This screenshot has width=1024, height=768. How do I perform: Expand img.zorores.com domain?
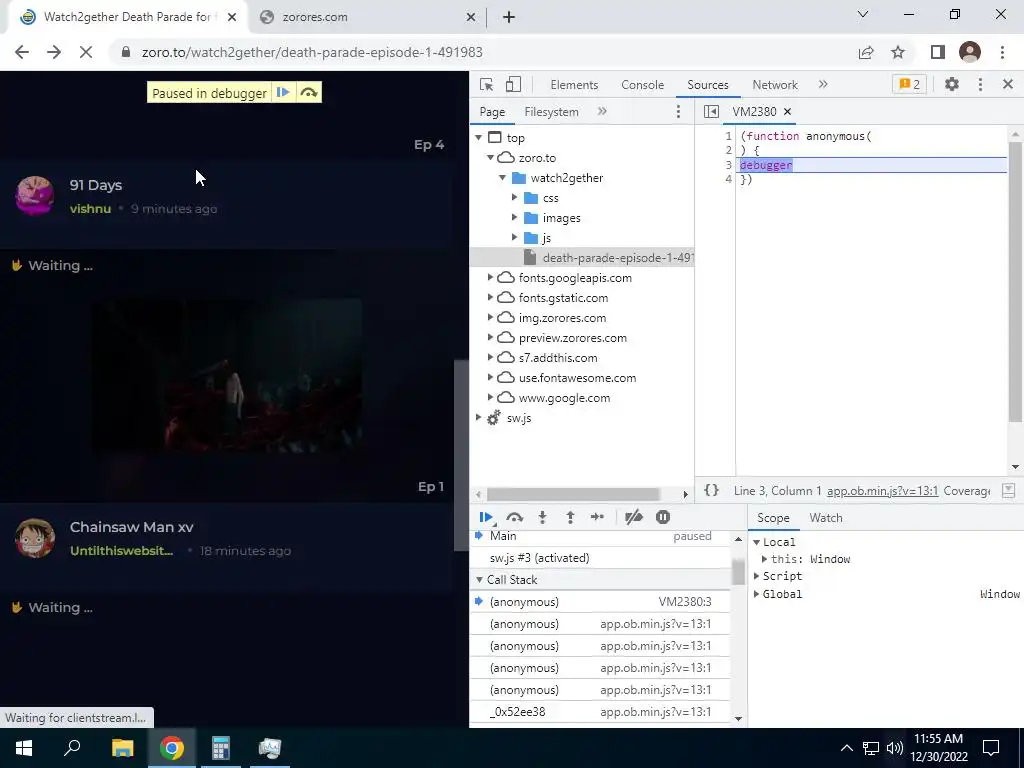[490, 318]
